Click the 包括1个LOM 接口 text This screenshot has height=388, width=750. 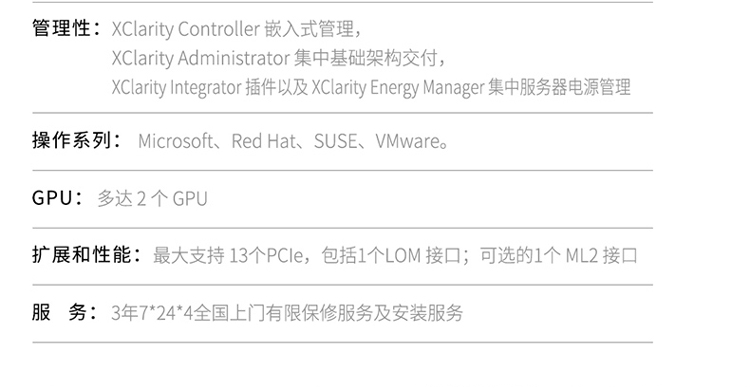pos(391,256)
